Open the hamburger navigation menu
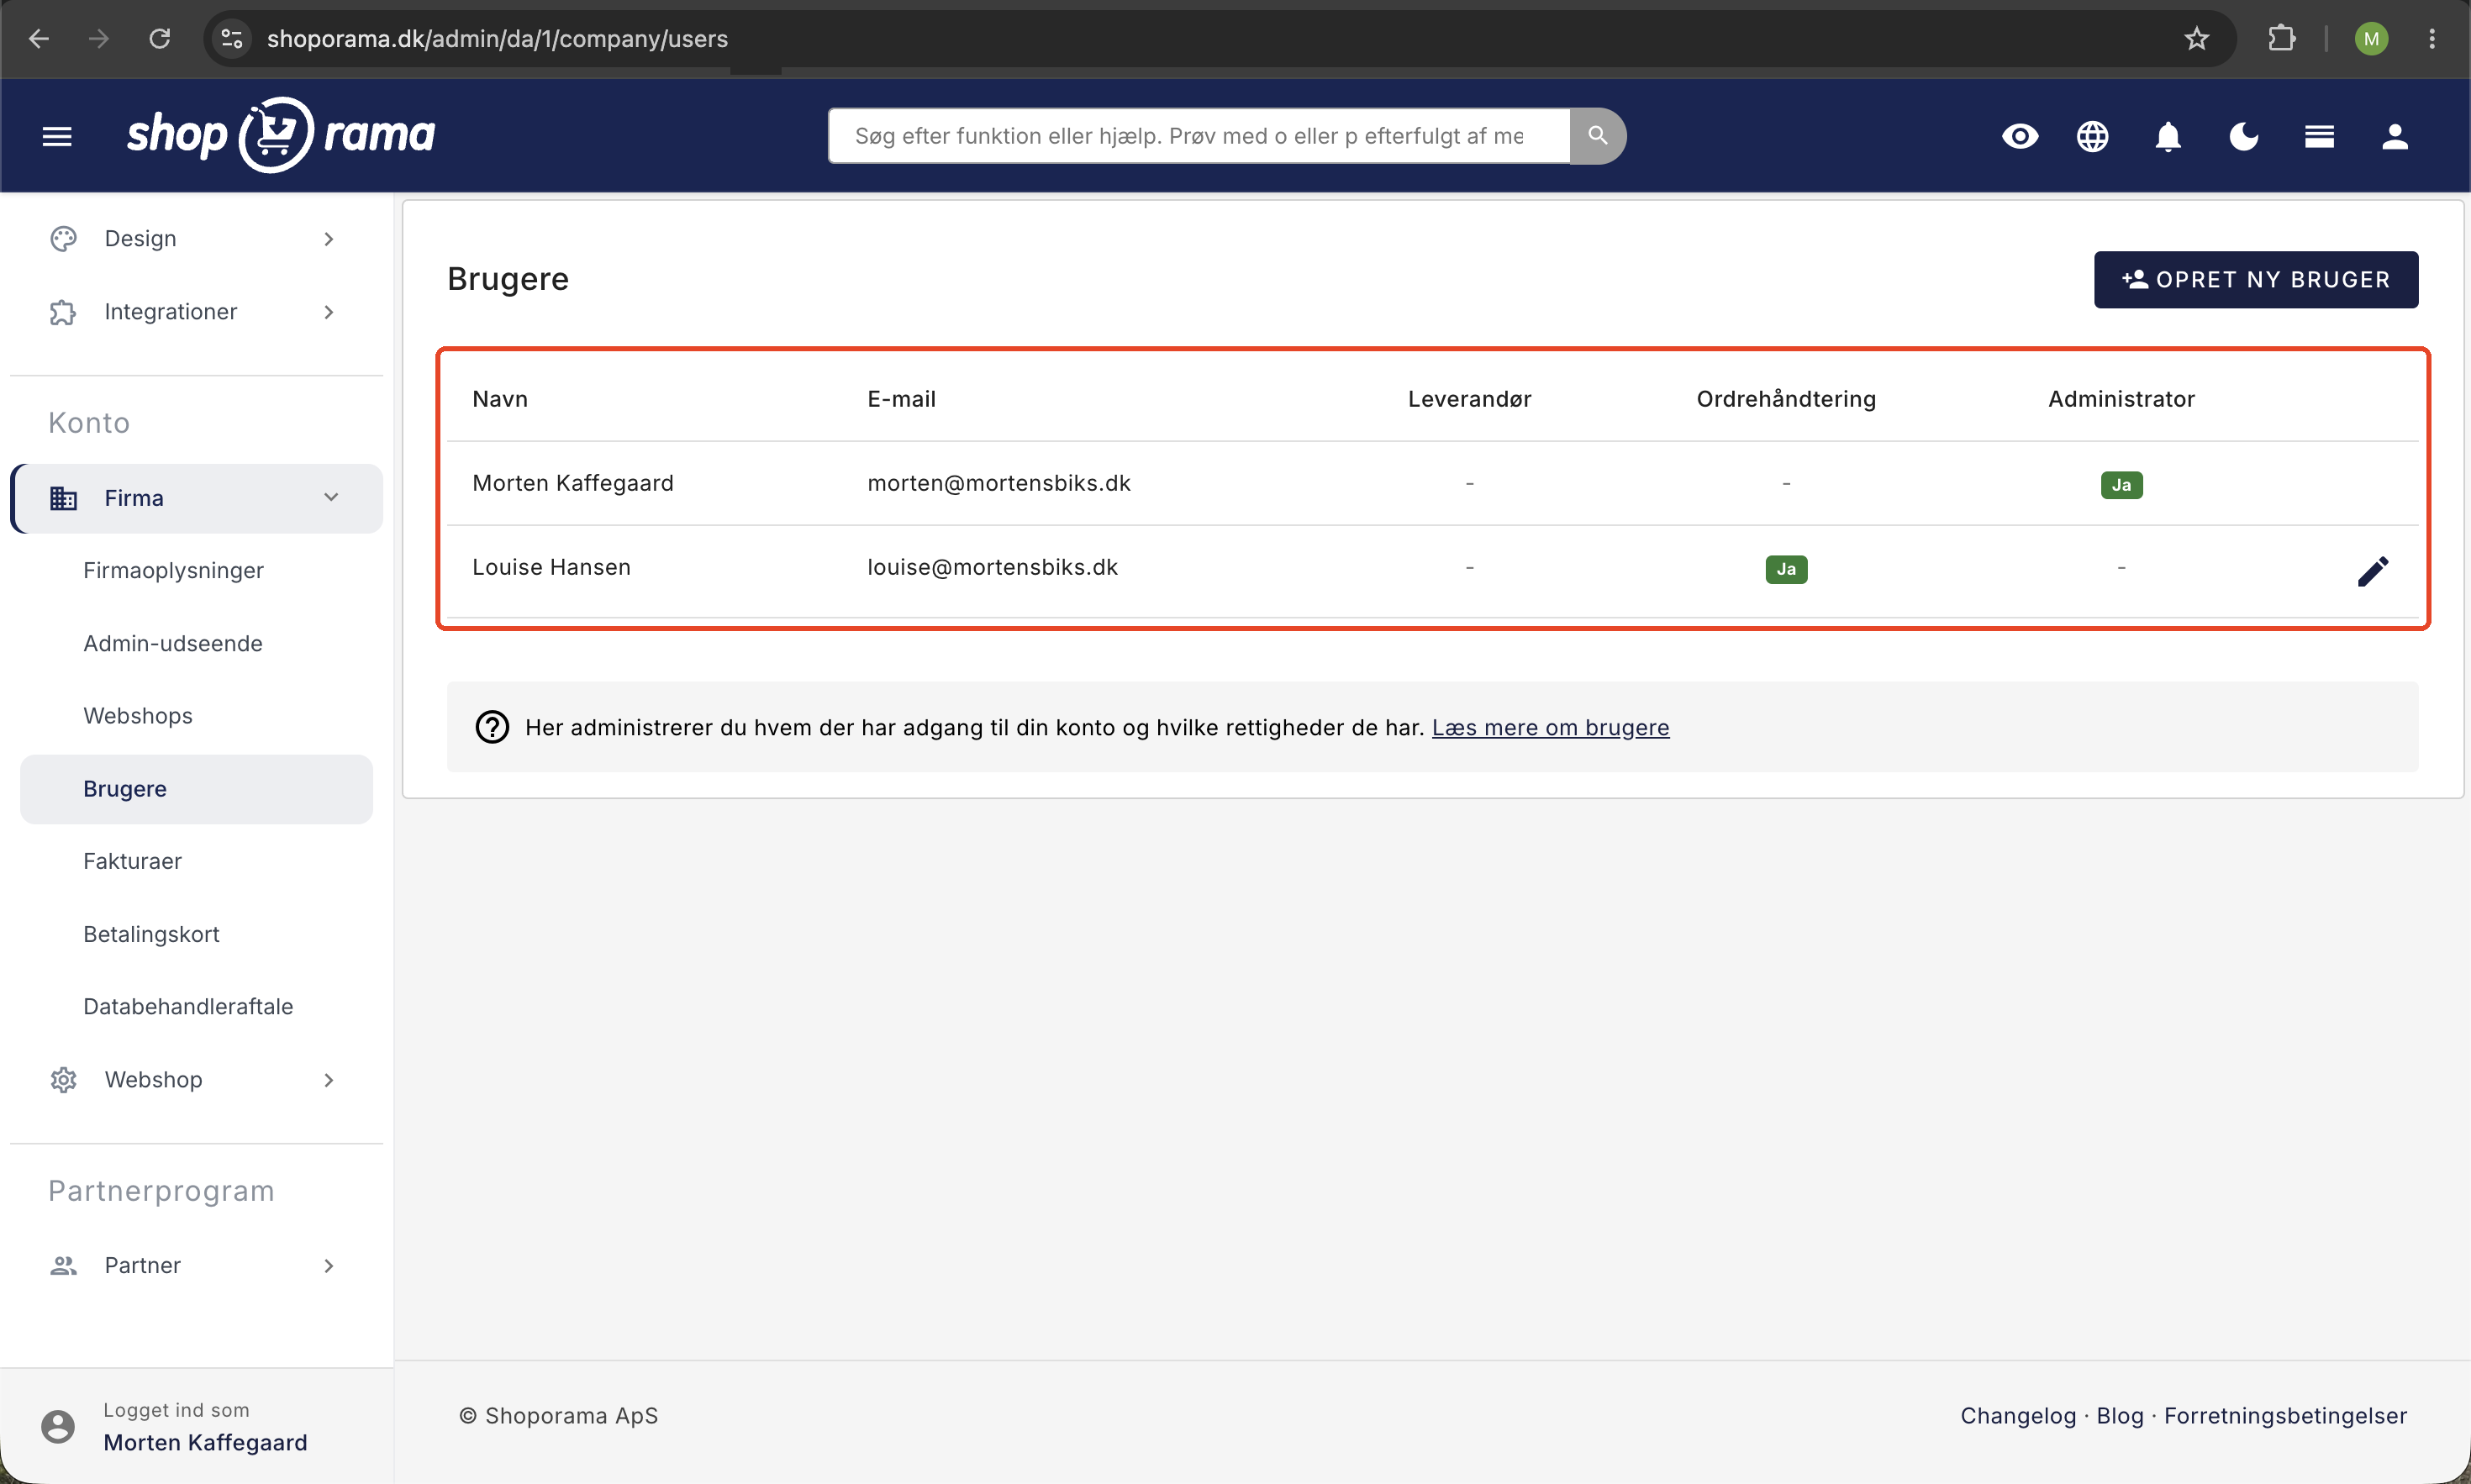Viewport: 2471px width, 1484px height. coord(57,136)
